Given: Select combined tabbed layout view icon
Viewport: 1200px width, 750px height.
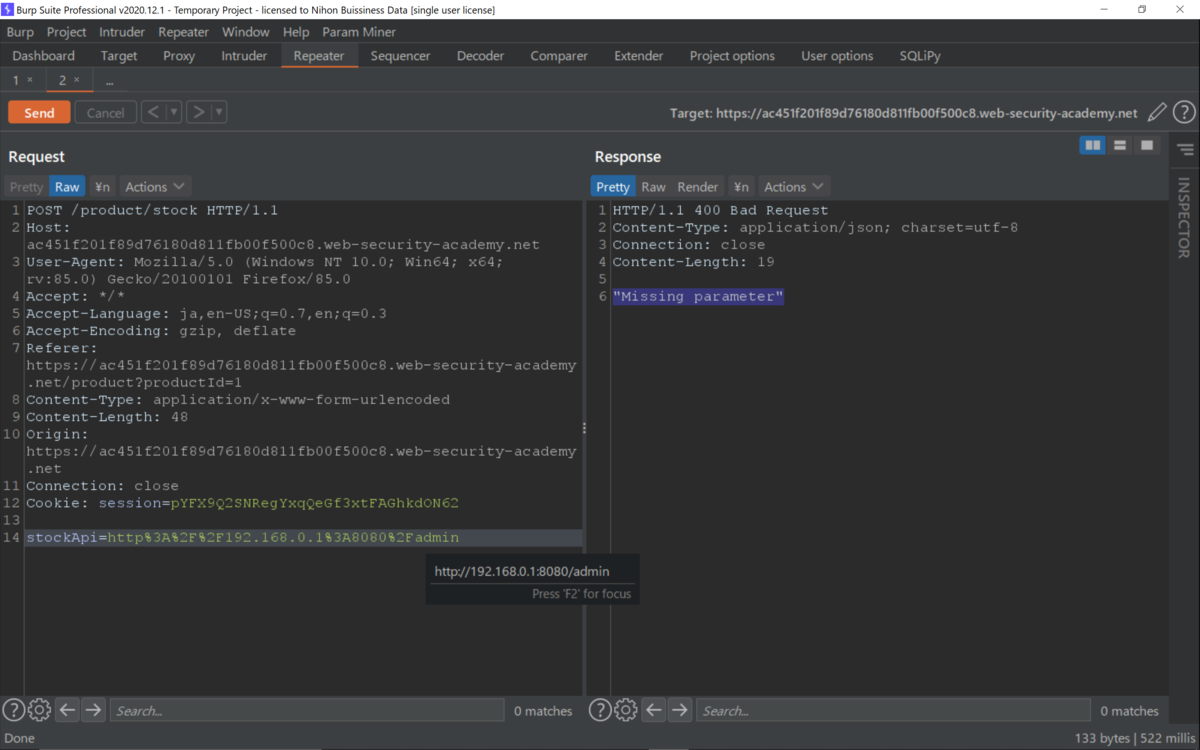Looking at the screenshot, I should click(1147, 146).
